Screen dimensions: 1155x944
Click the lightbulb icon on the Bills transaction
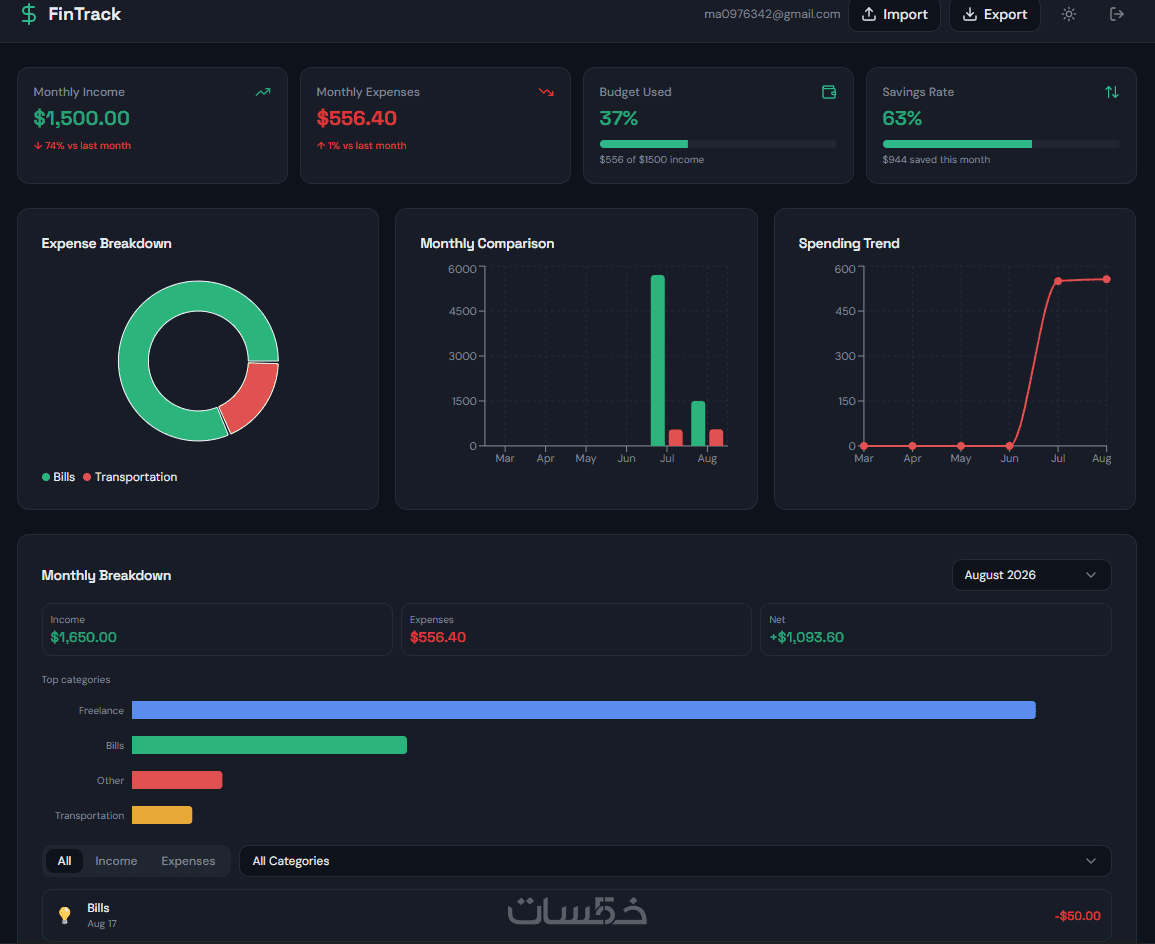(x=65, y=915)
